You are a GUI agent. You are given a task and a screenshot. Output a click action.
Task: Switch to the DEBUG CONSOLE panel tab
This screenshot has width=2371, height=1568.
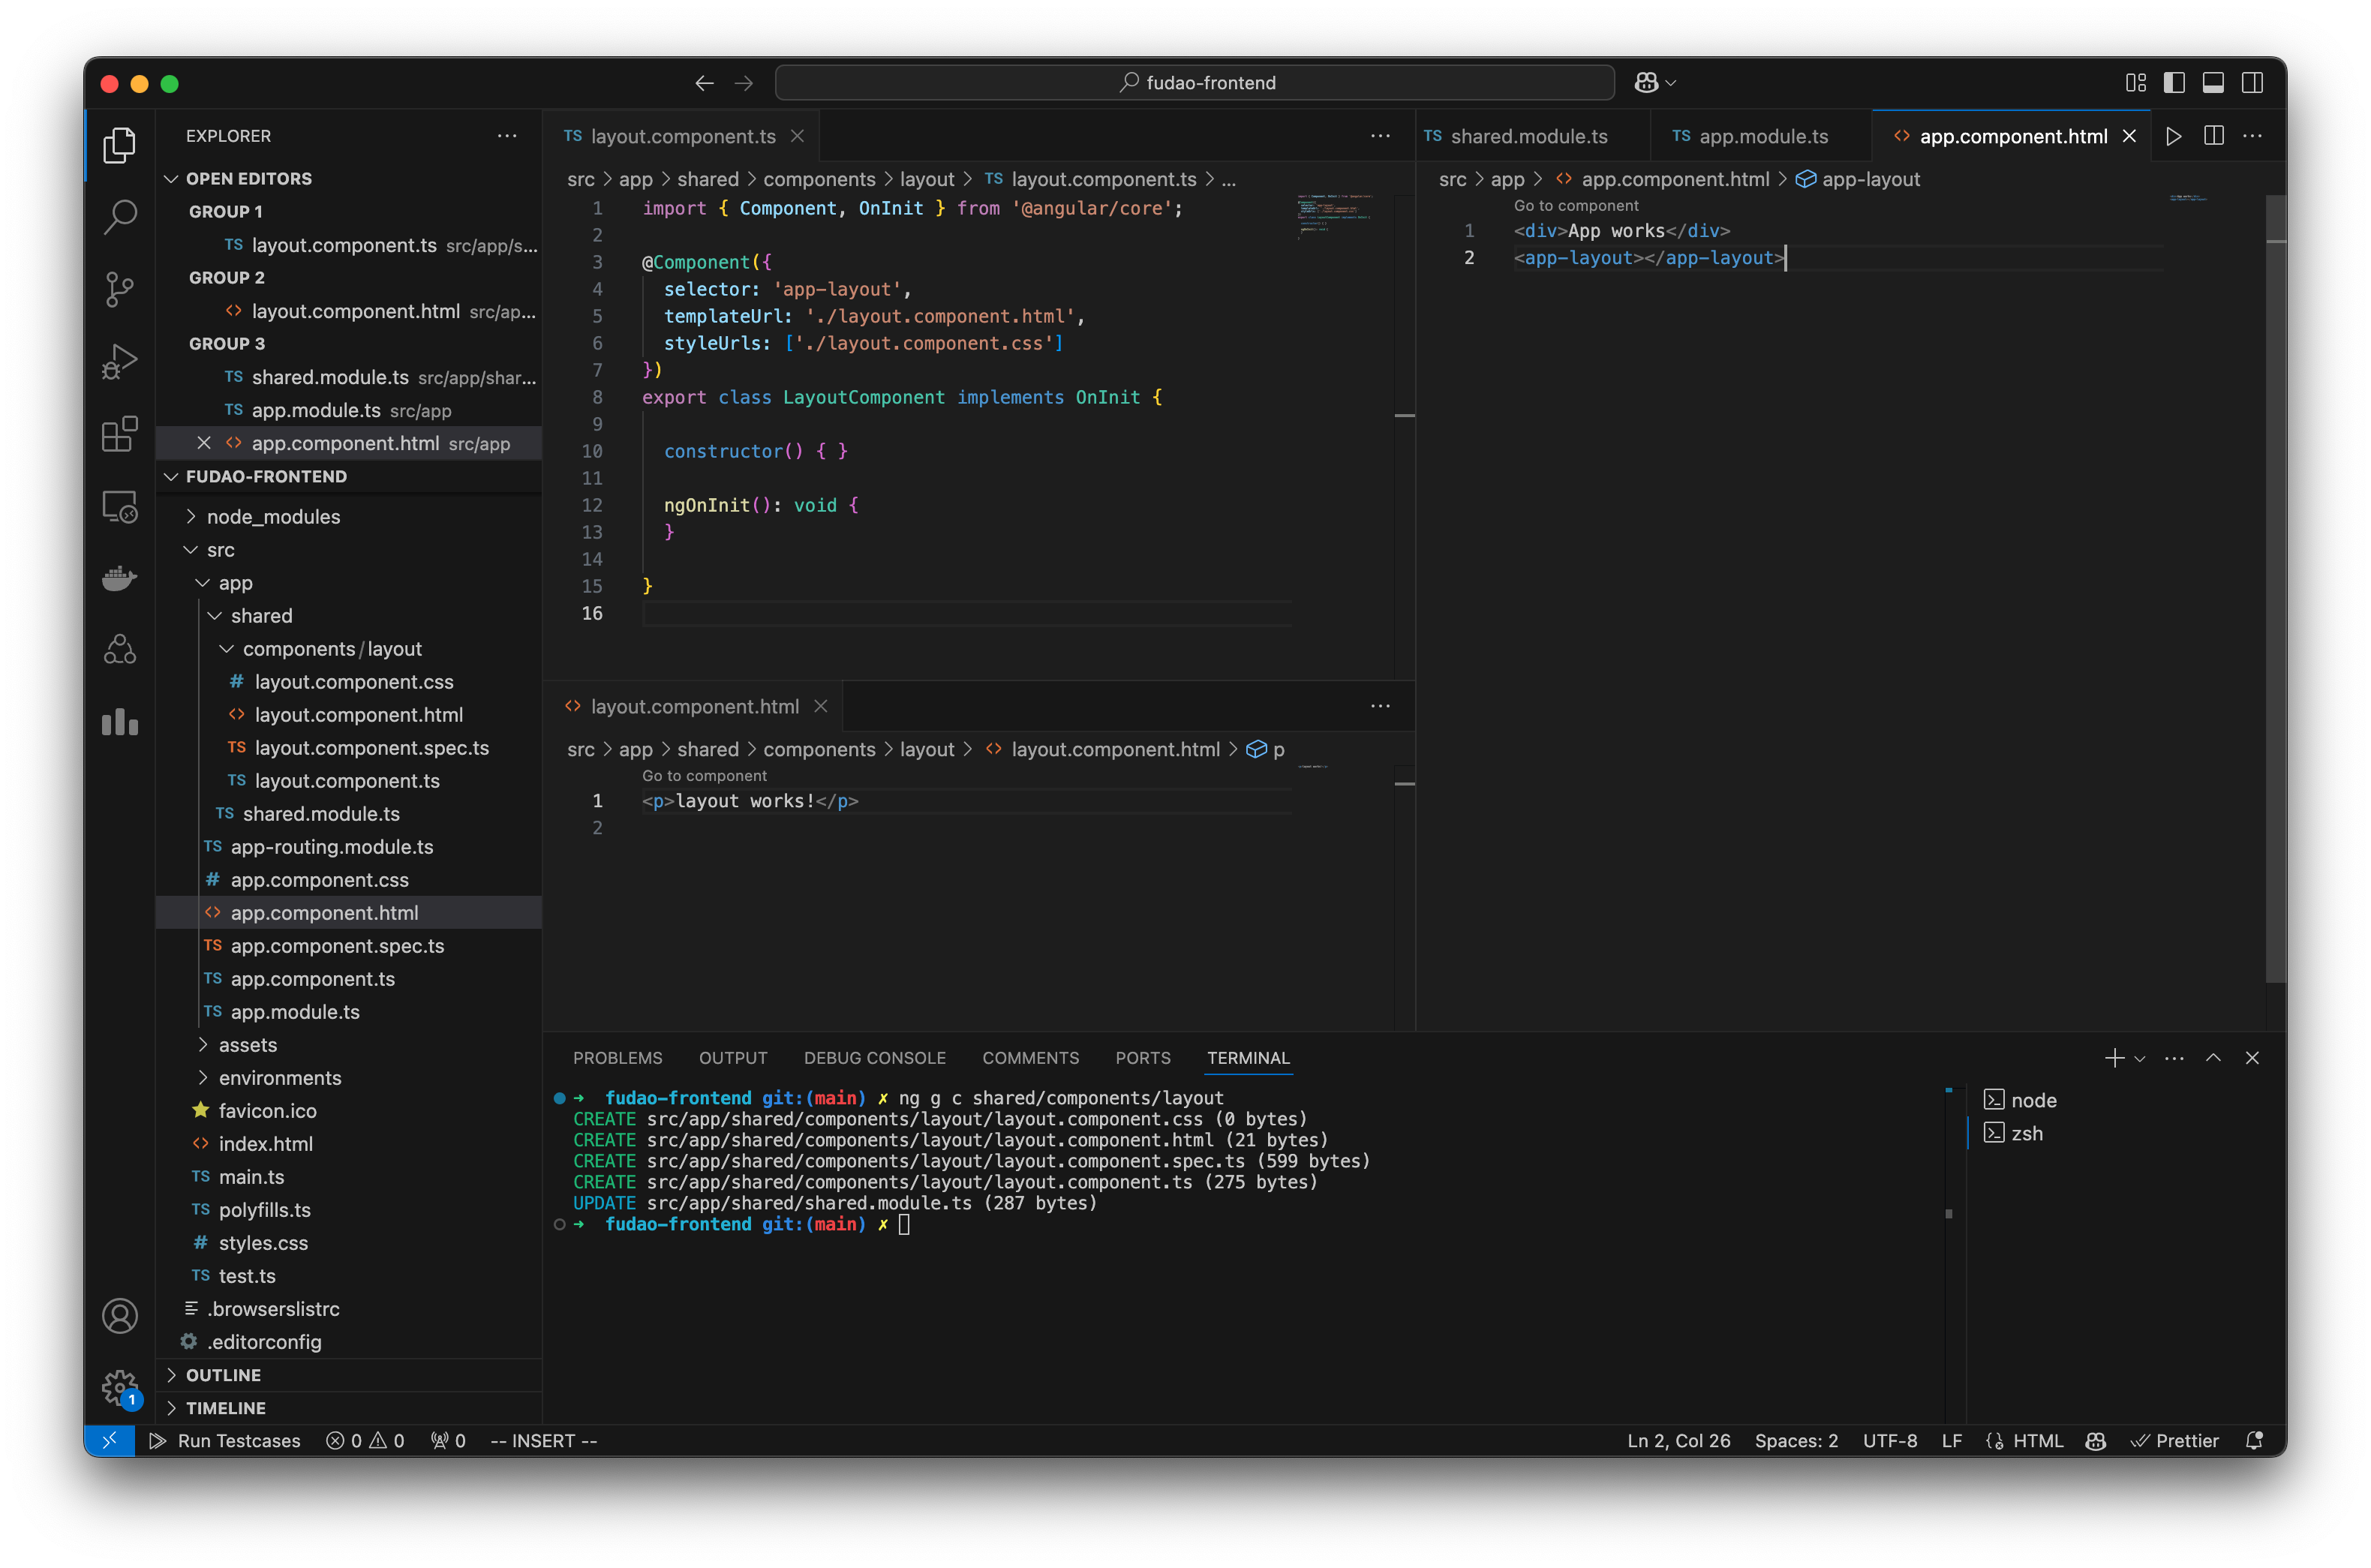[x=875, y=1058]
